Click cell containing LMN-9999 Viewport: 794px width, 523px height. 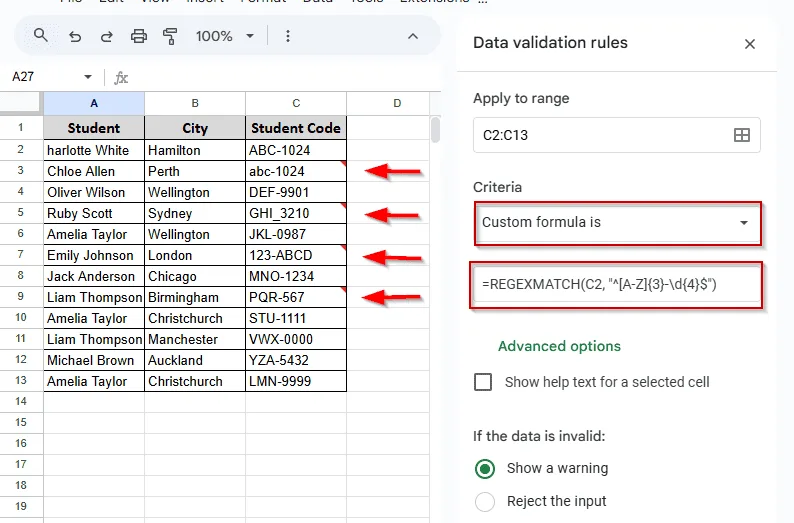coord(296,381)
